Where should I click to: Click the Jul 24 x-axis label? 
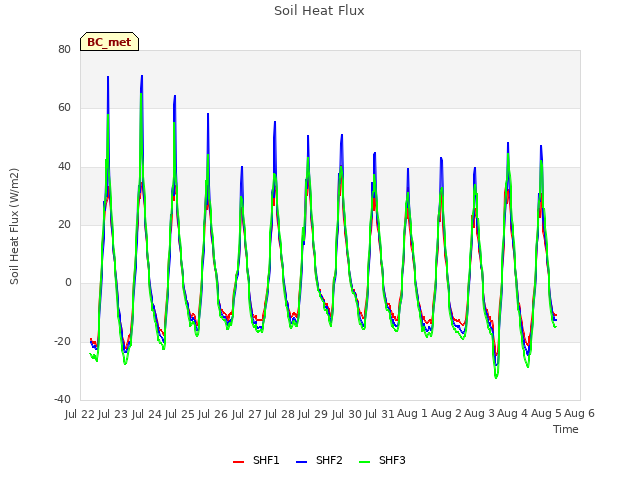[x=147, y=414]
